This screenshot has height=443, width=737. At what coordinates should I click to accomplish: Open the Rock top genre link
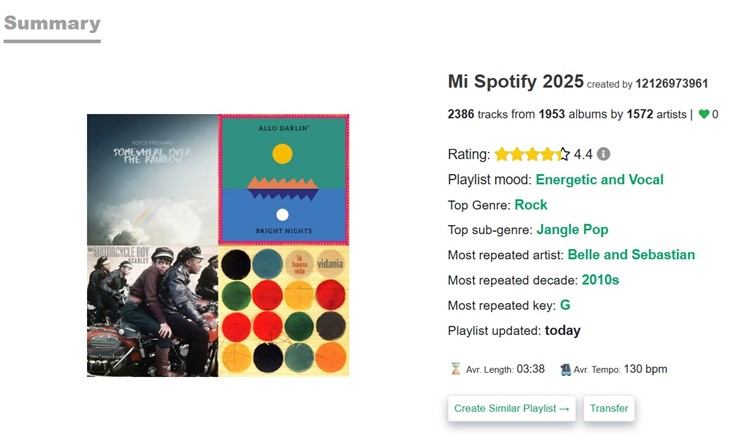(x=531, y=205)
